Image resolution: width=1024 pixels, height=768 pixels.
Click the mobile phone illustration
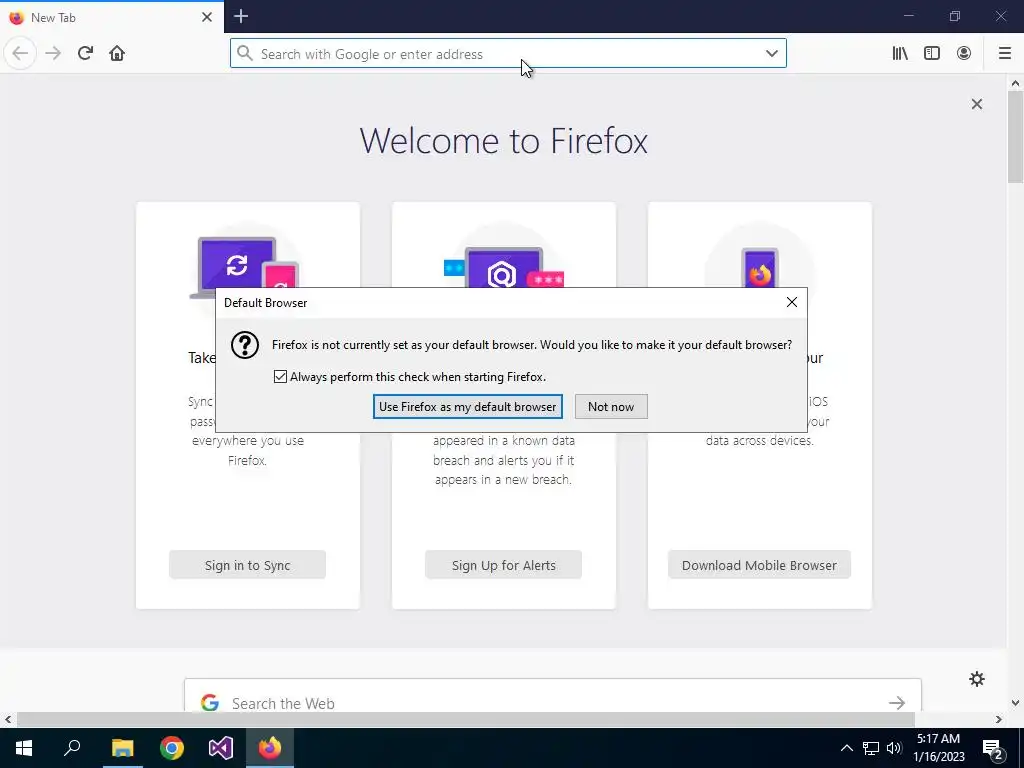pos(760,267)
